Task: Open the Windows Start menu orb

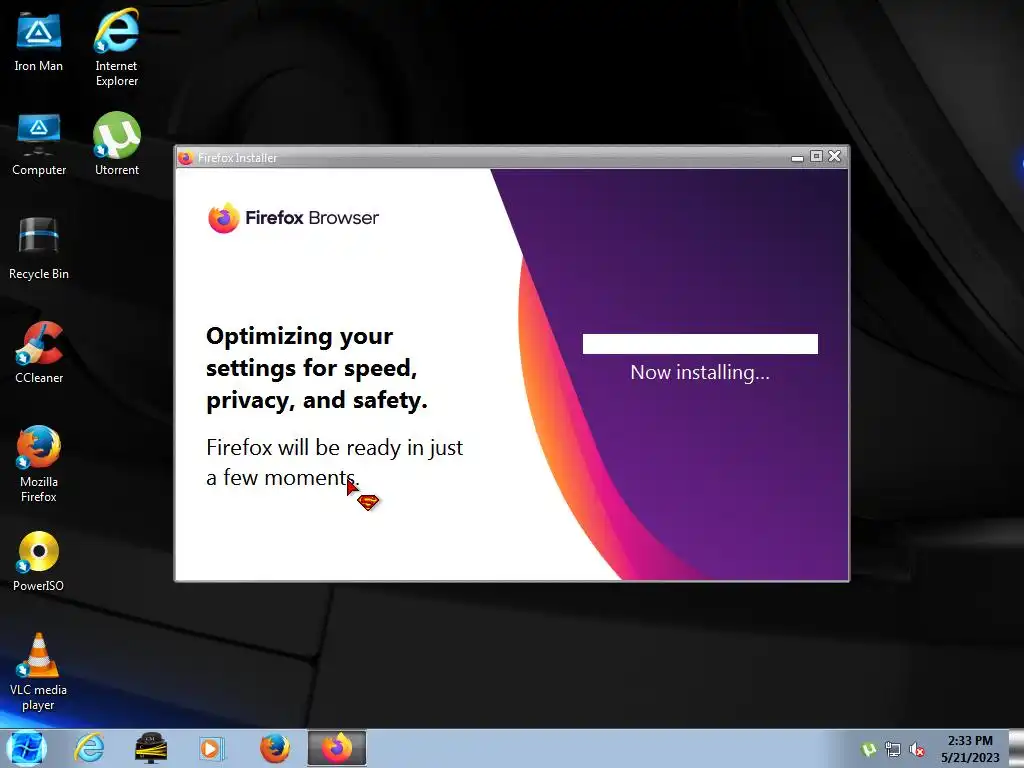Action: click(26, 748)
